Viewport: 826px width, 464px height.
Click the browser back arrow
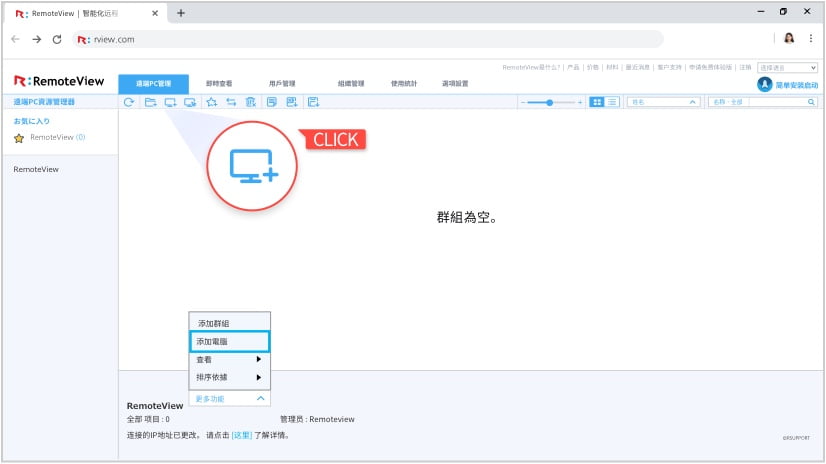(15, 39)
